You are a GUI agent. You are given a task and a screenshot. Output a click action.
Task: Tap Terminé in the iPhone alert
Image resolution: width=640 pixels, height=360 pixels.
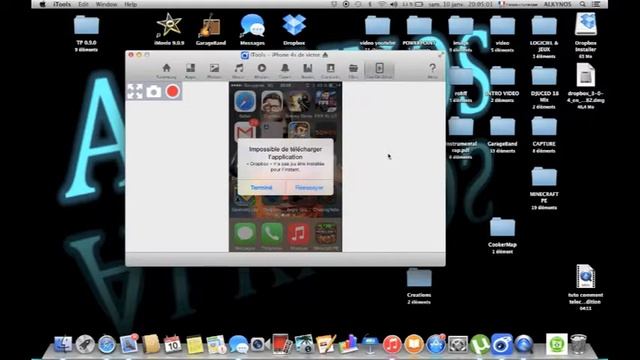(261, 187)
